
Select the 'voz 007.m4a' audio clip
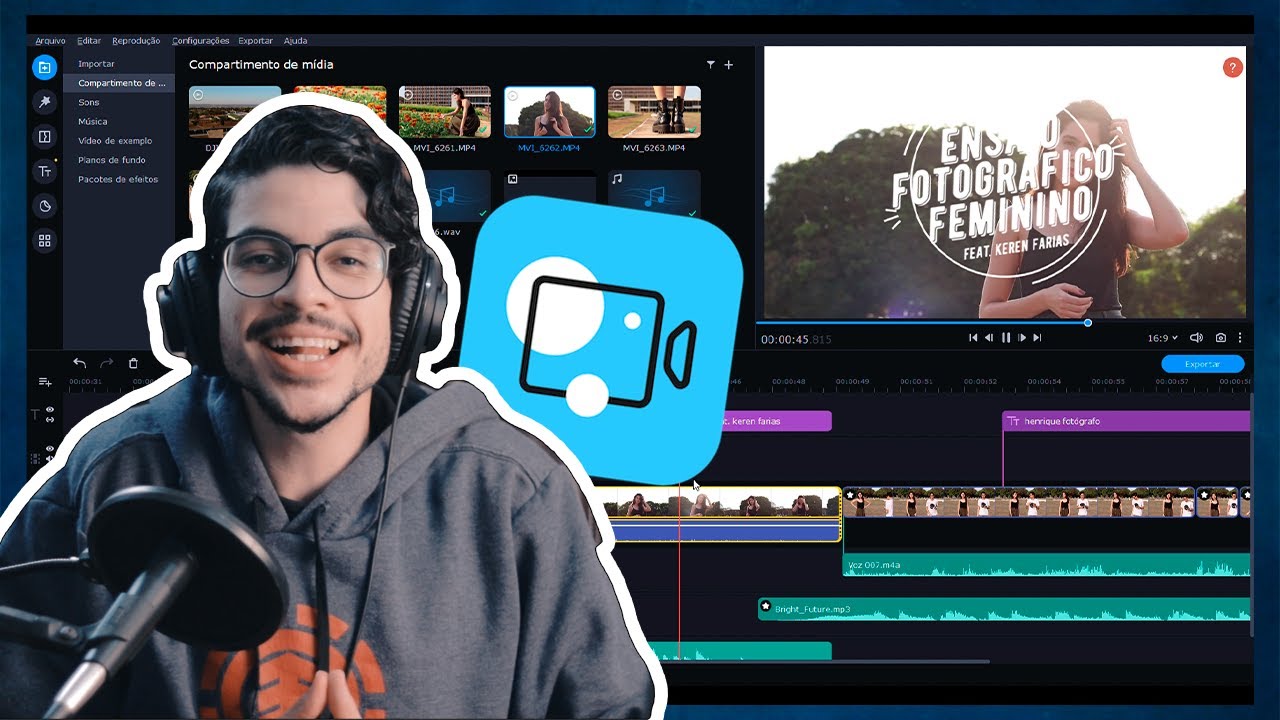pyautogui.click(x=1047, y=565)
